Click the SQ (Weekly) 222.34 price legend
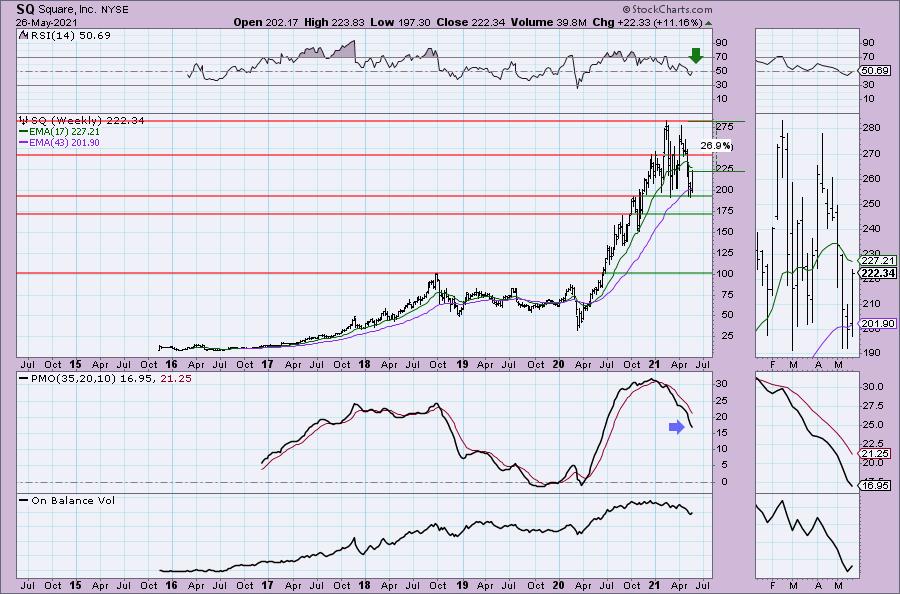The width and height of the screenshot is (900, 594). point(81,121)
